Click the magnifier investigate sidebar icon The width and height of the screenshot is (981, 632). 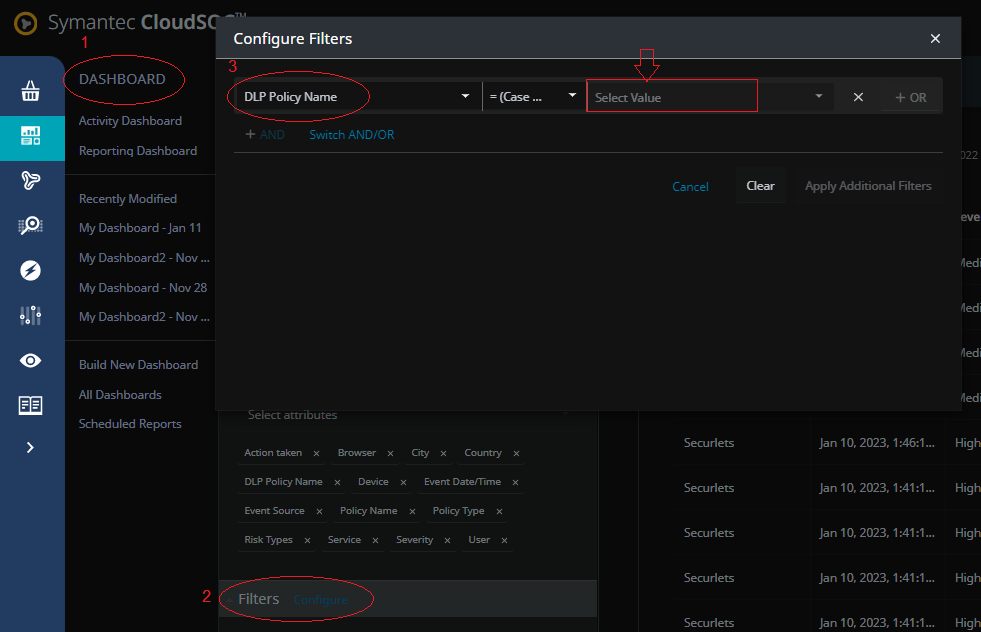pos(31,226)
